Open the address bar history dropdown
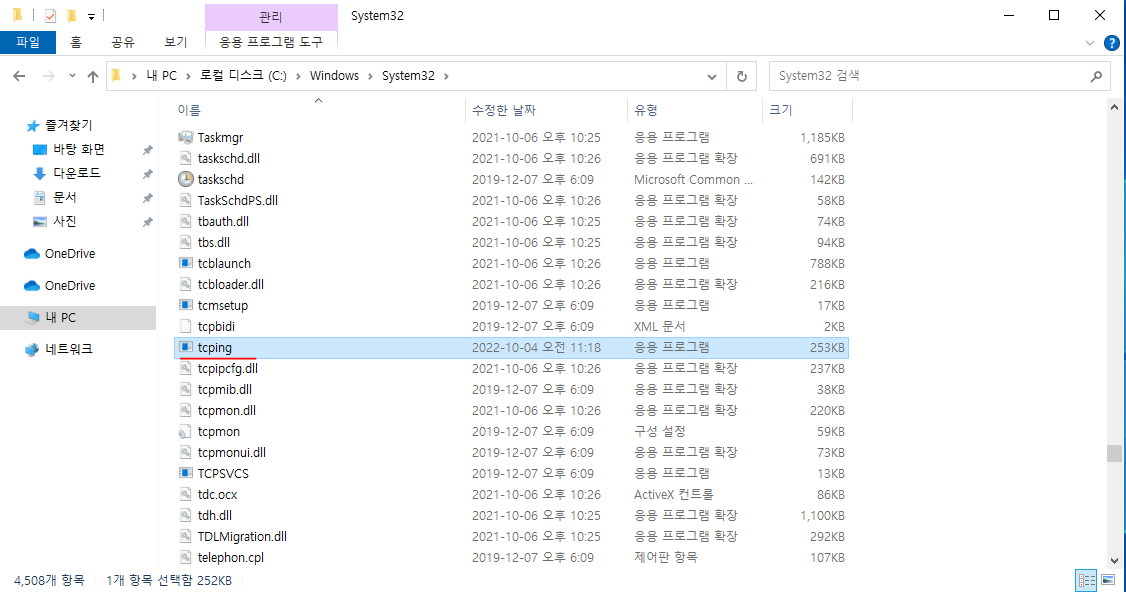 coord(712,76)
